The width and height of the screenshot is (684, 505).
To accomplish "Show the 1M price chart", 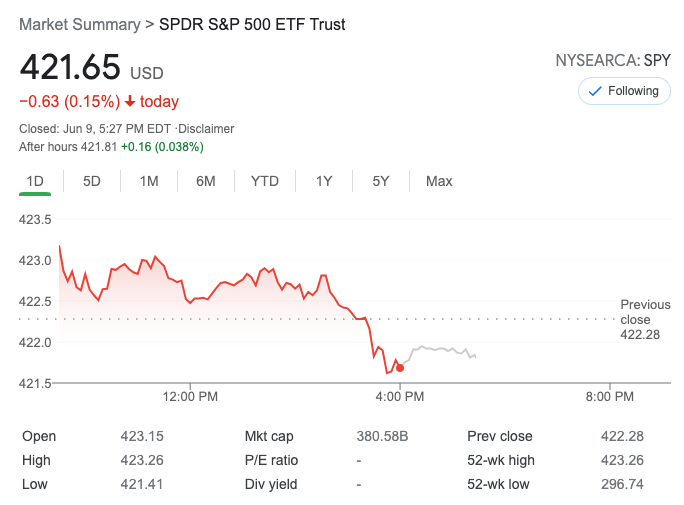I will coord(149,181).
